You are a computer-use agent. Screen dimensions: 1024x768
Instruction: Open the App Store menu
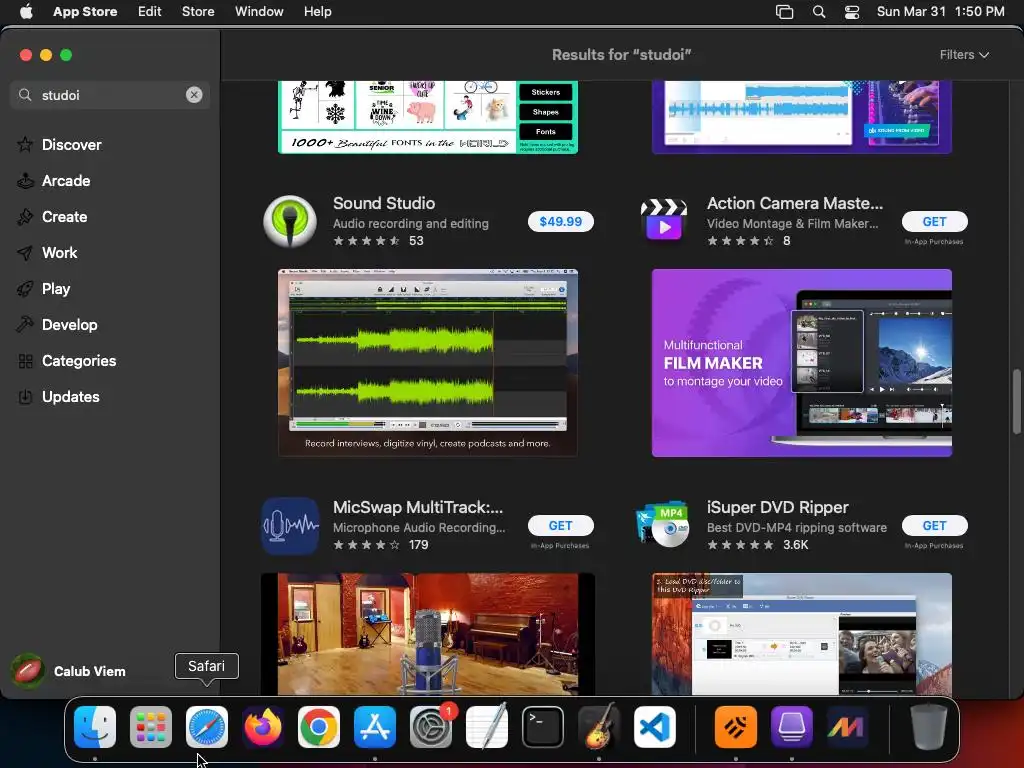pos(85,11)
